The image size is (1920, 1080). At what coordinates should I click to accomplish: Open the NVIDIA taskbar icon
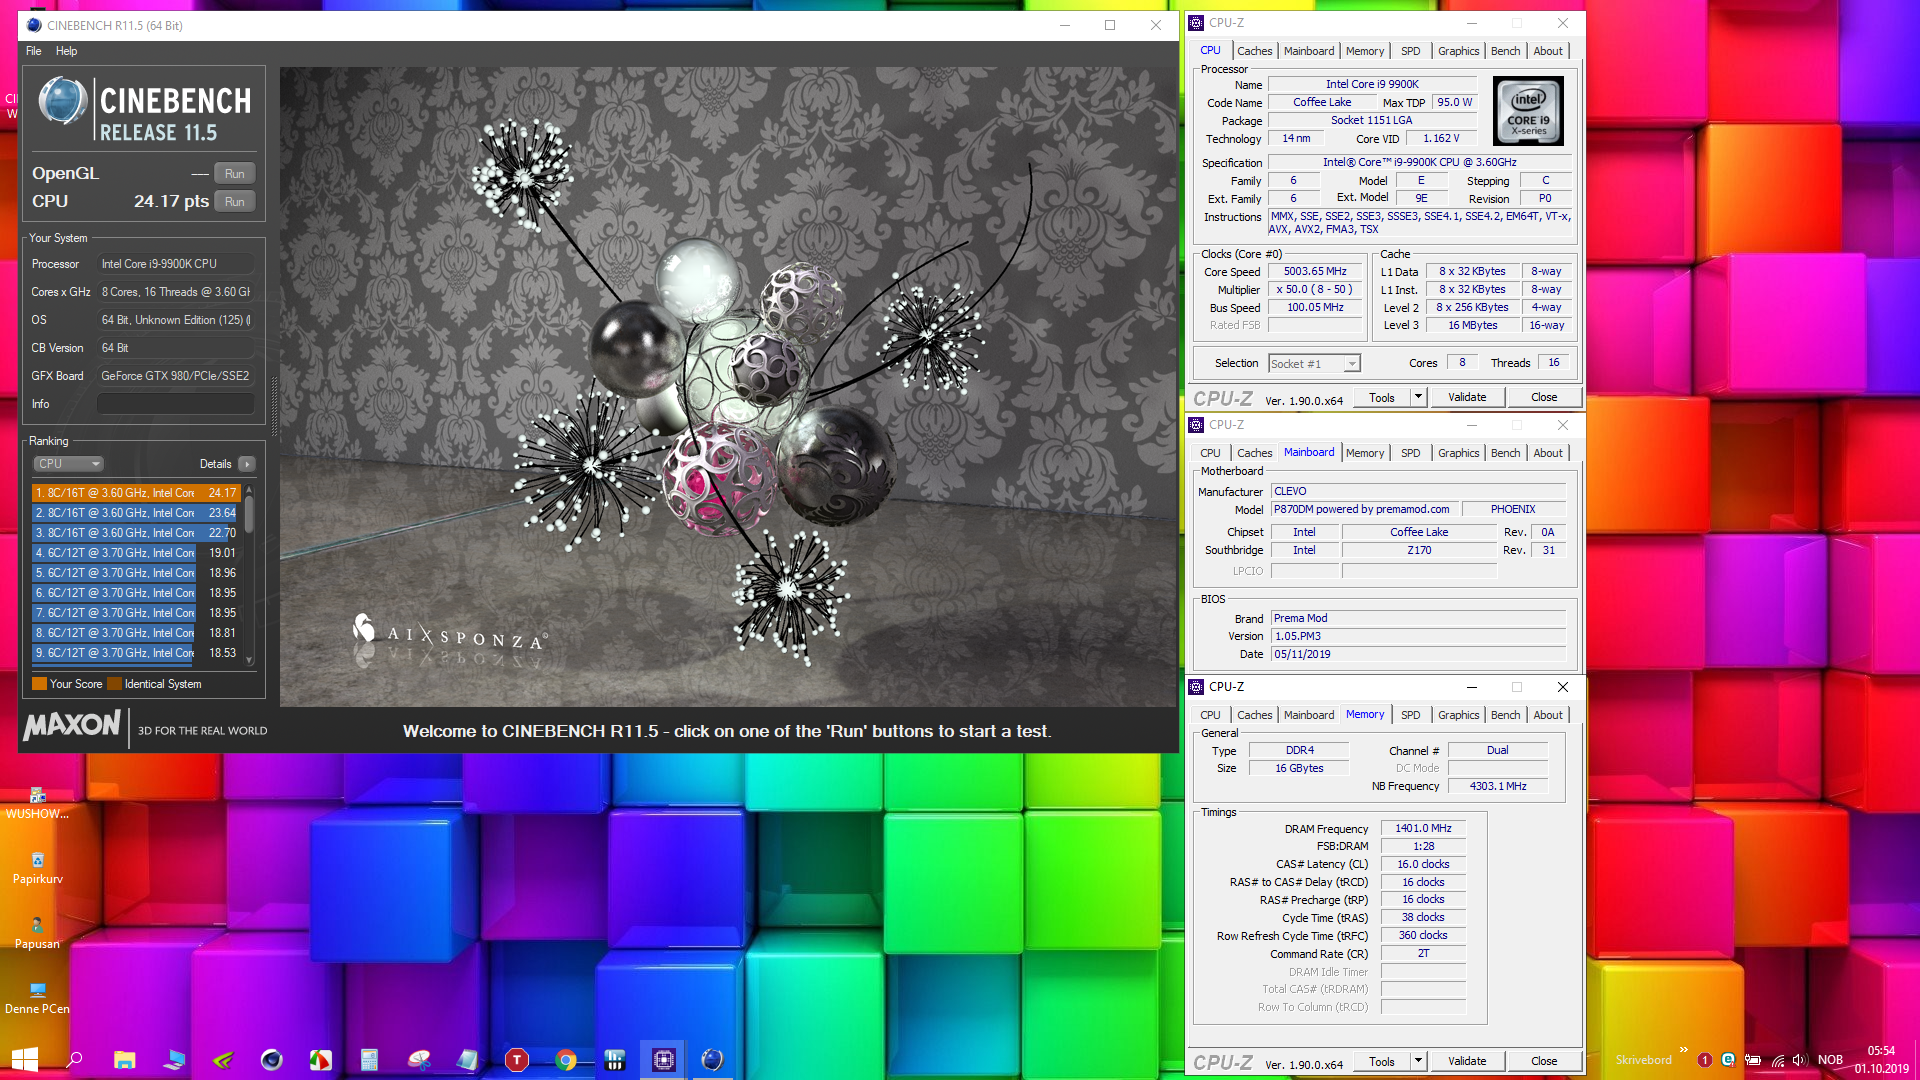pos(222,1060)
